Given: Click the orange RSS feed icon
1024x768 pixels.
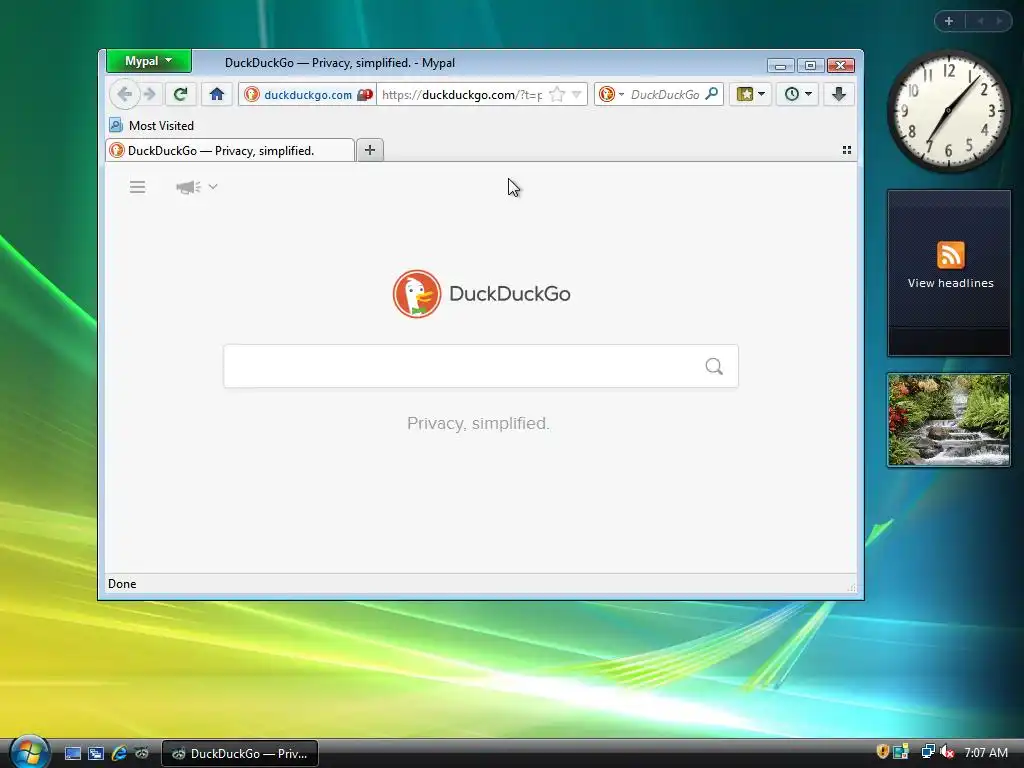Looking at the screenshot, I should click(x=950, y=255).
